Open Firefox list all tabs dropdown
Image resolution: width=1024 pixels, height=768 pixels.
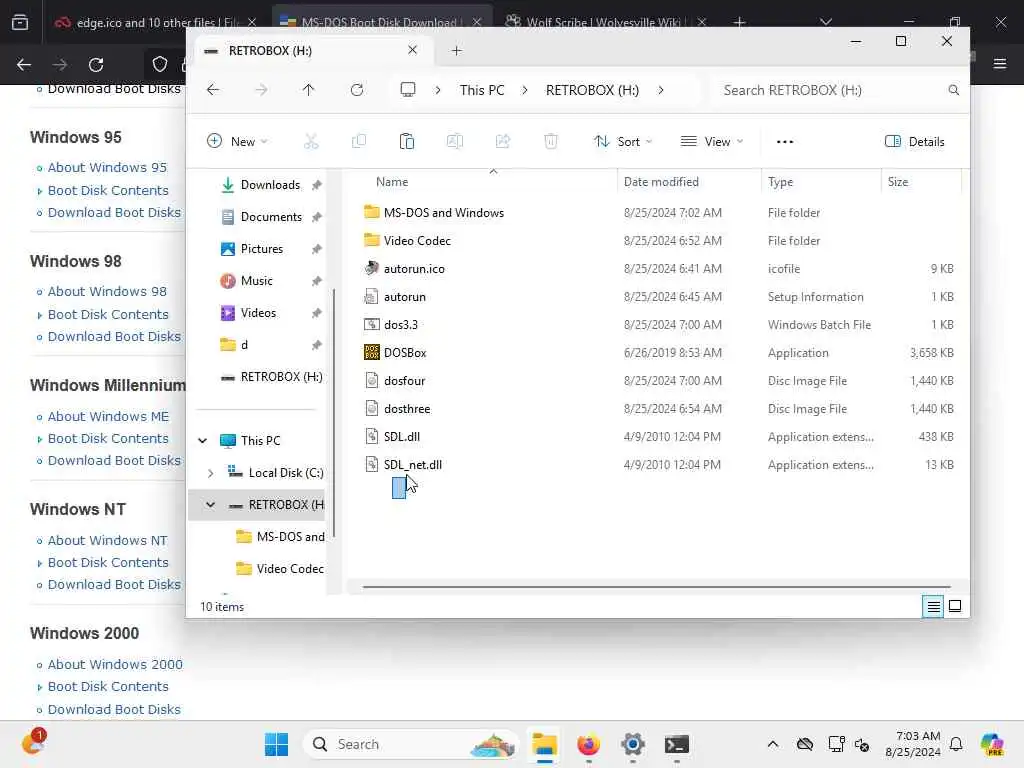(x=826, y=22)
